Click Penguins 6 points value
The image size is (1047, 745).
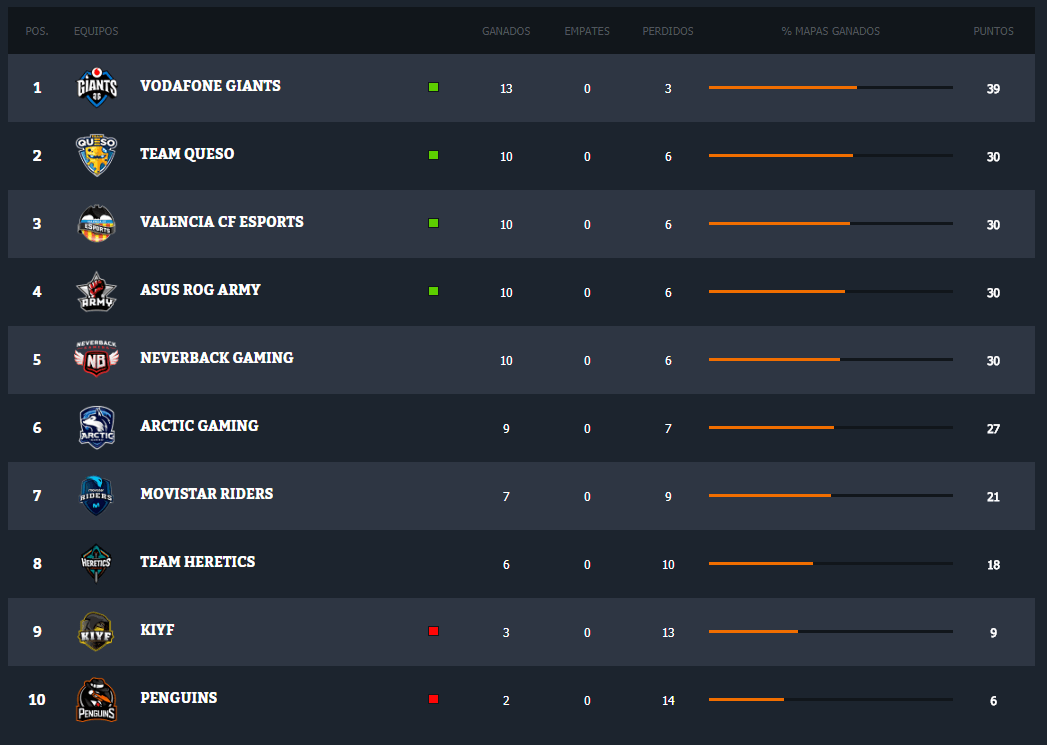pyautogui.click(x=994, y=701)
